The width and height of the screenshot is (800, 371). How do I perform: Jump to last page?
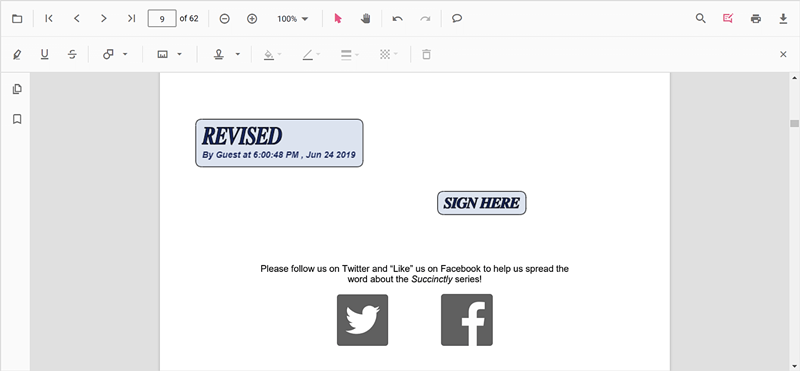(131, 18)
